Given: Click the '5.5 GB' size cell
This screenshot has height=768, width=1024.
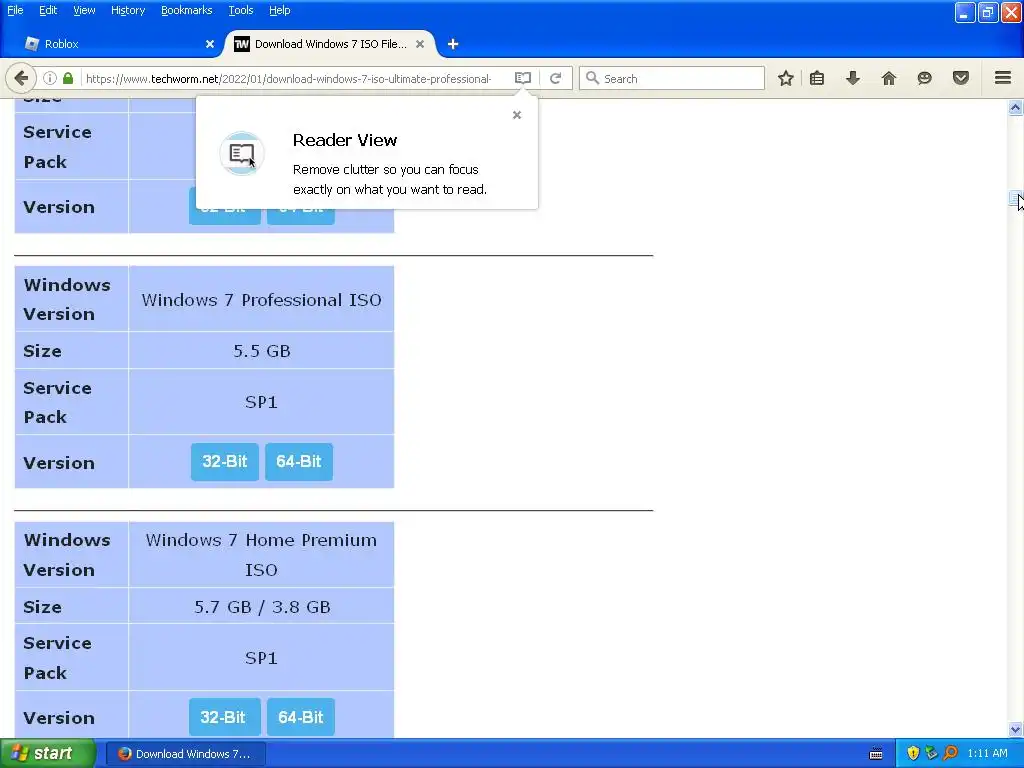Looking at the screenshot, I should [261, 351].
